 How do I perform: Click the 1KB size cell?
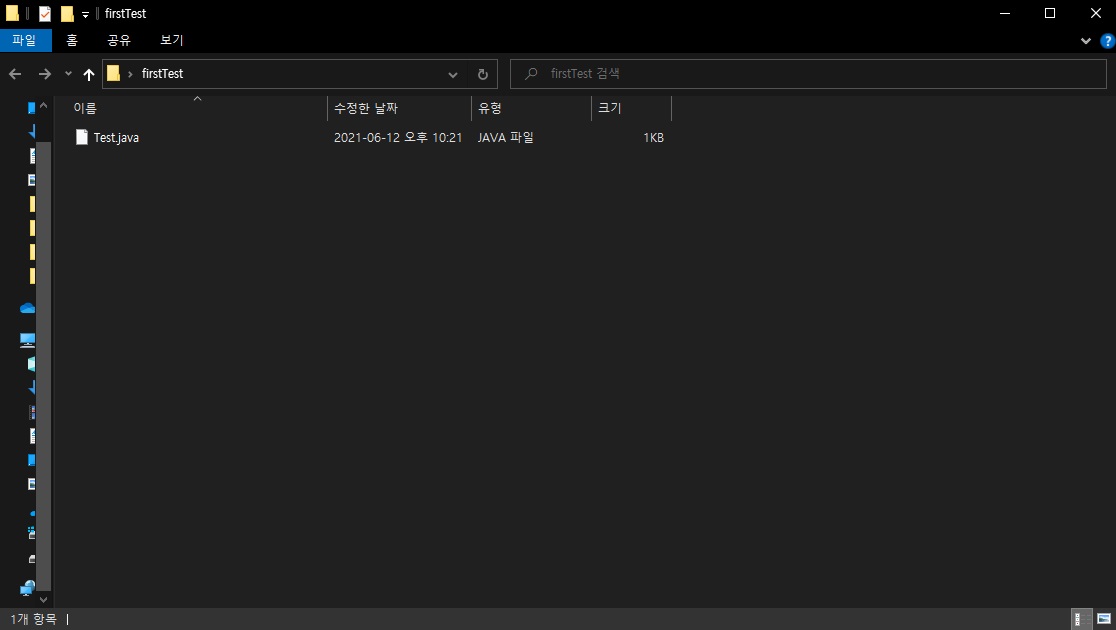(653, 137)
